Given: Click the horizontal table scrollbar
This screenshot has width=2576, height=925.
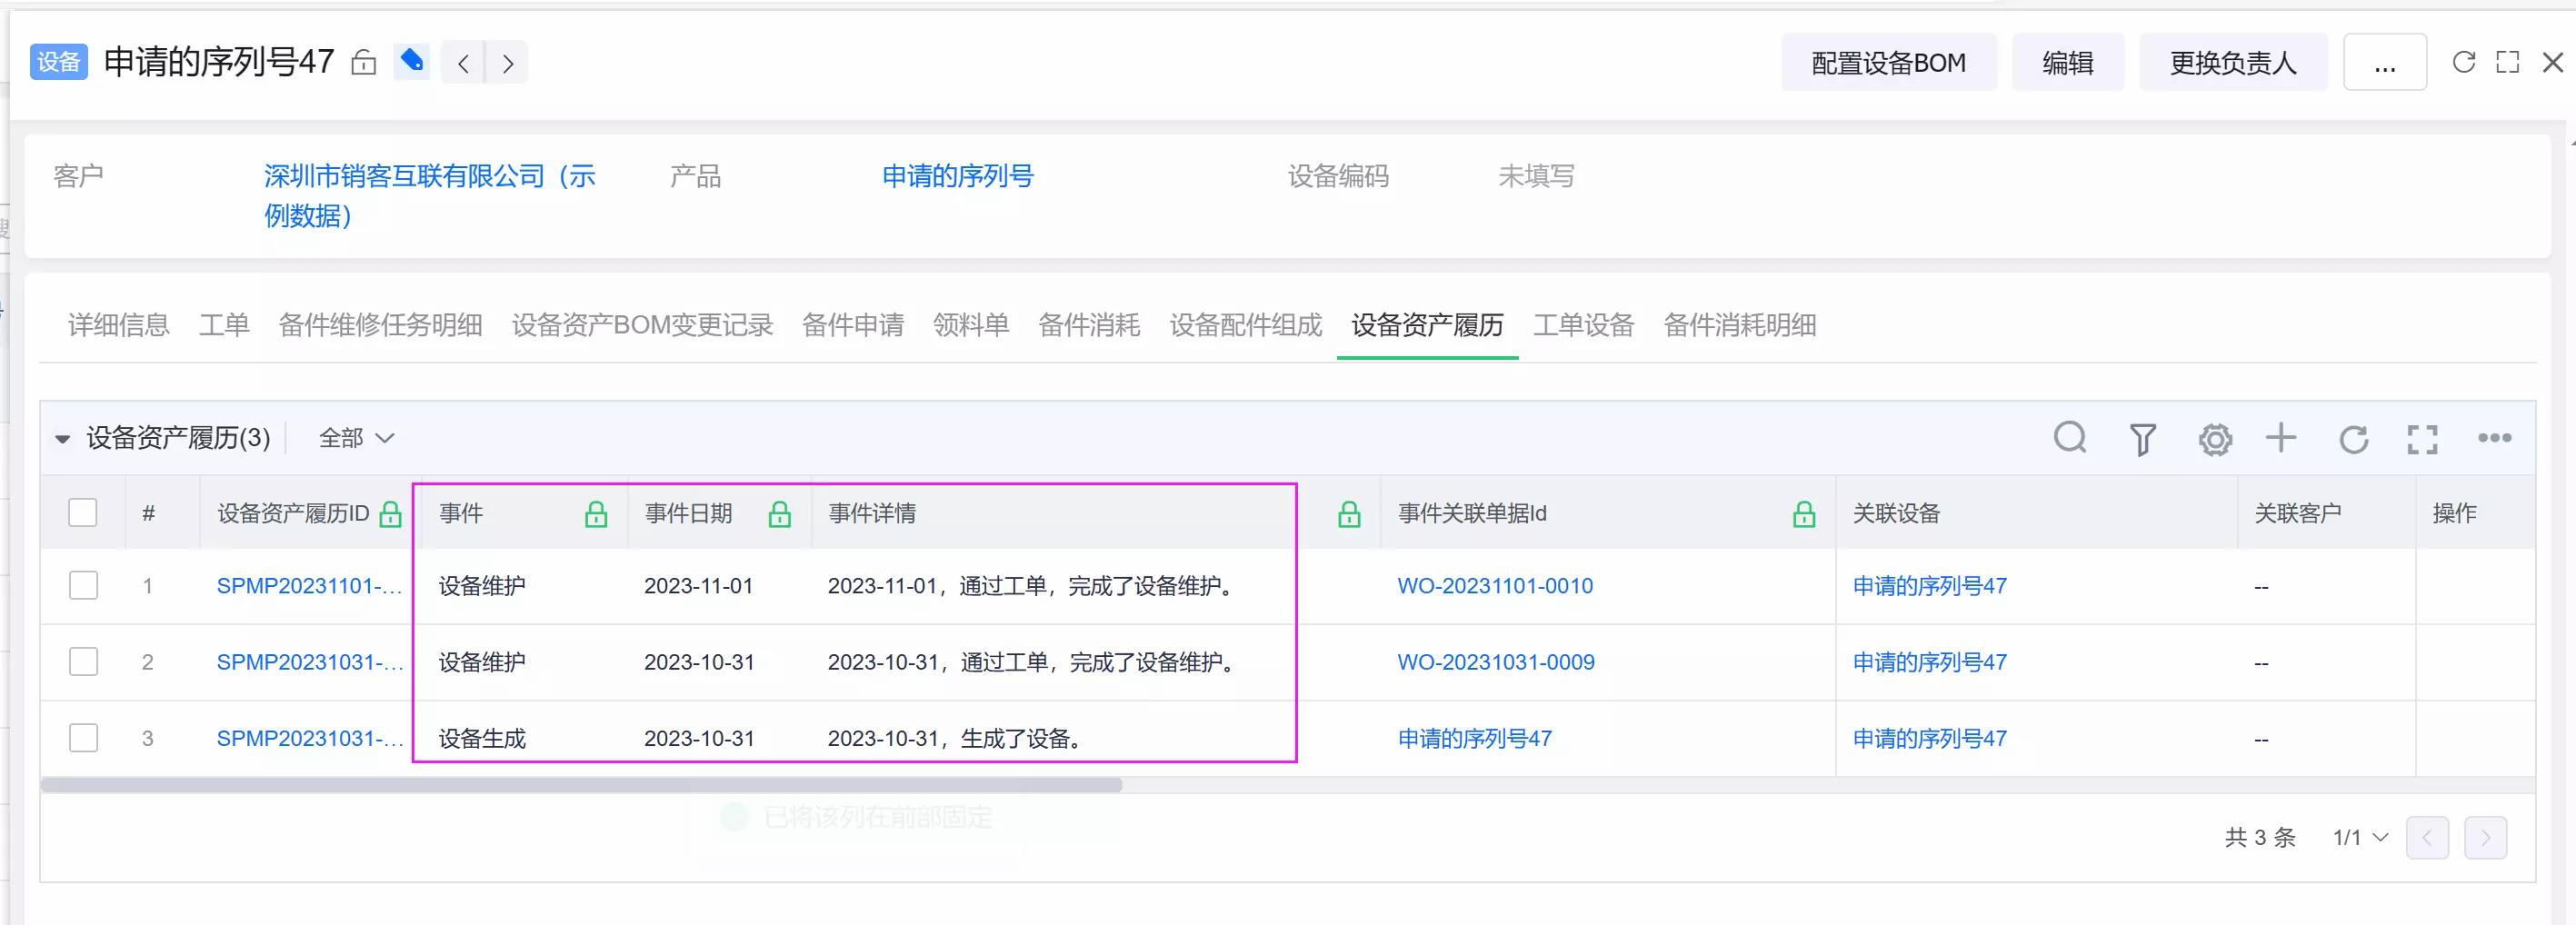Looking at the screenshot, I should 580,785.
